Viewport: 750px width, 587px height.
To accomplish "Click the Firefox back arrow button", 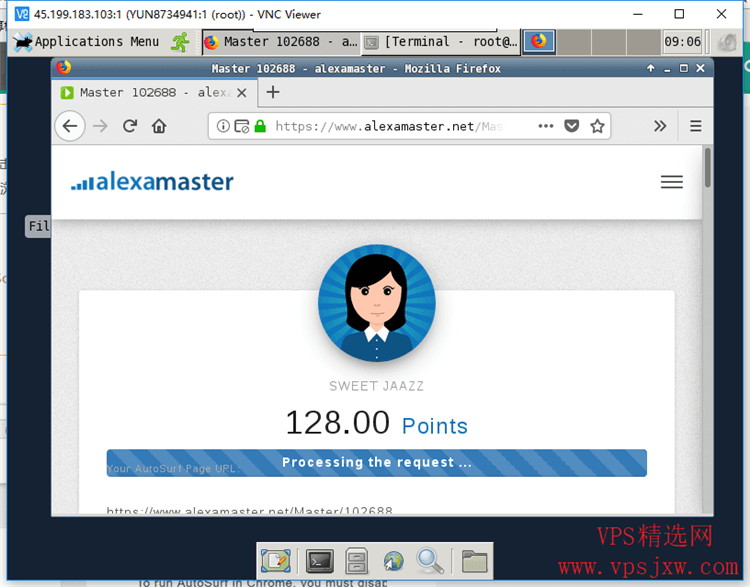I will (69, 126).
